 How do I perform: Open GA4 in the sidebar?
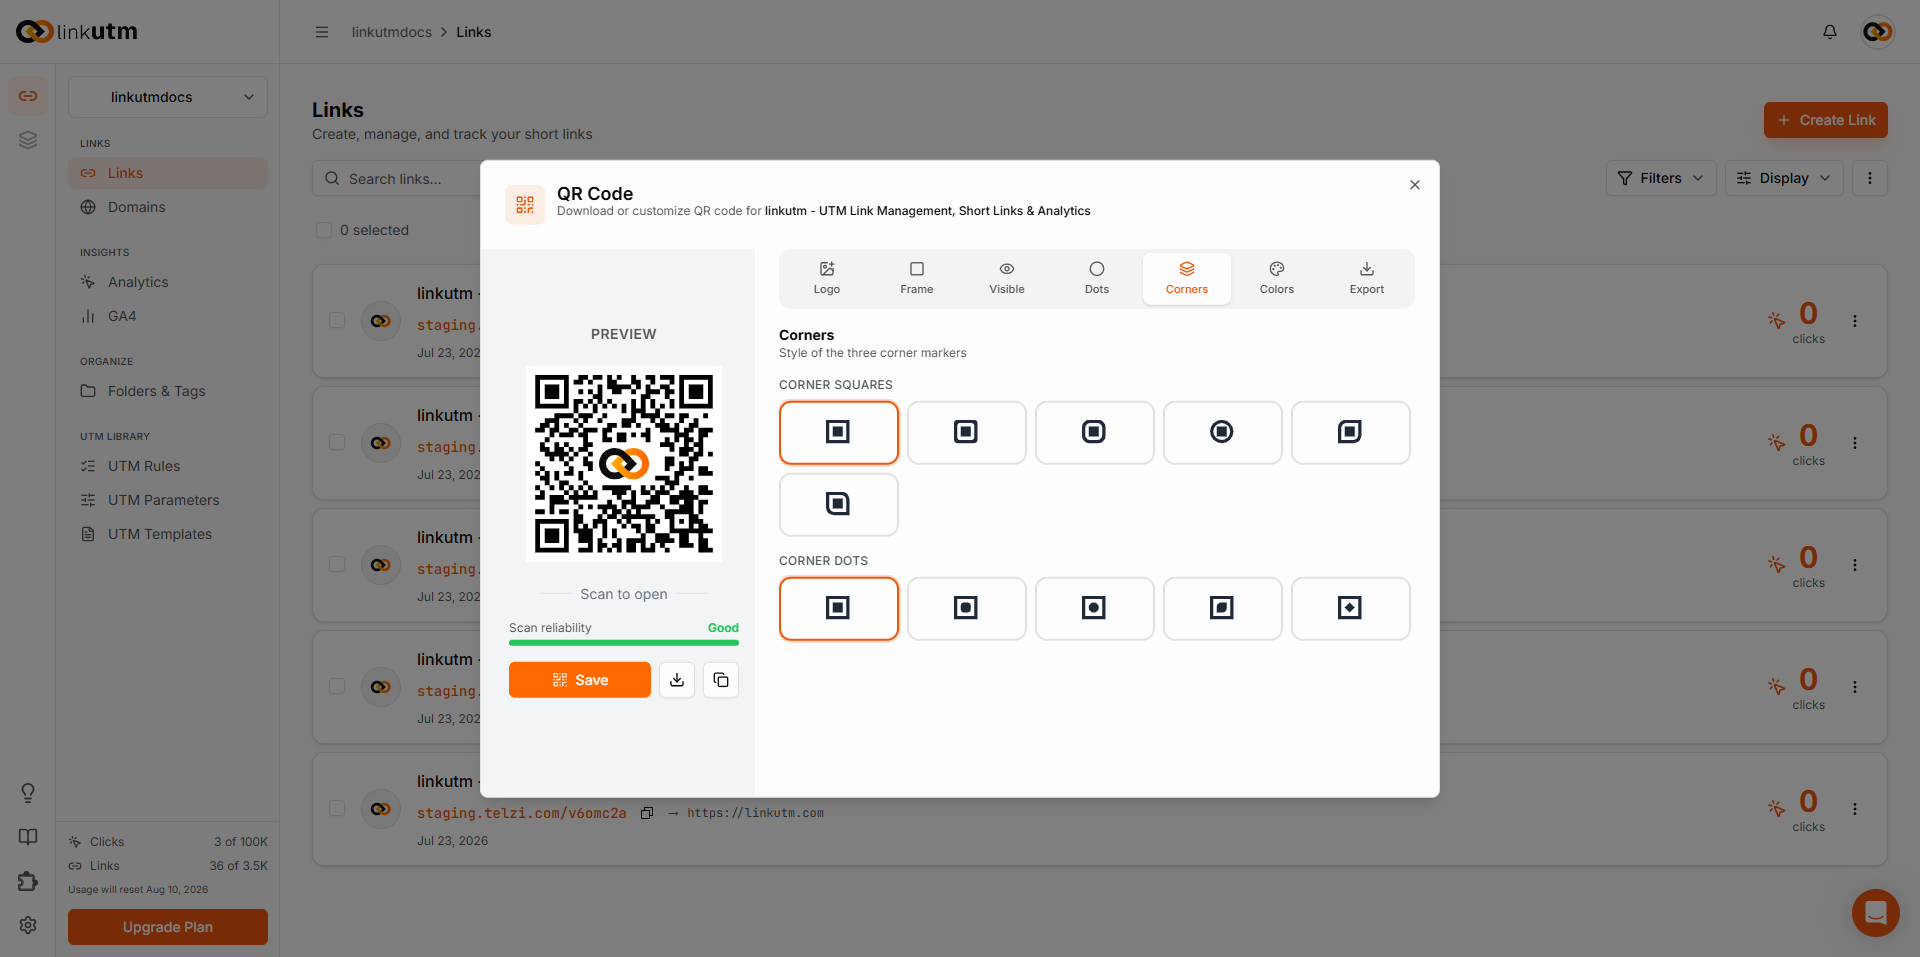[168, 316]
